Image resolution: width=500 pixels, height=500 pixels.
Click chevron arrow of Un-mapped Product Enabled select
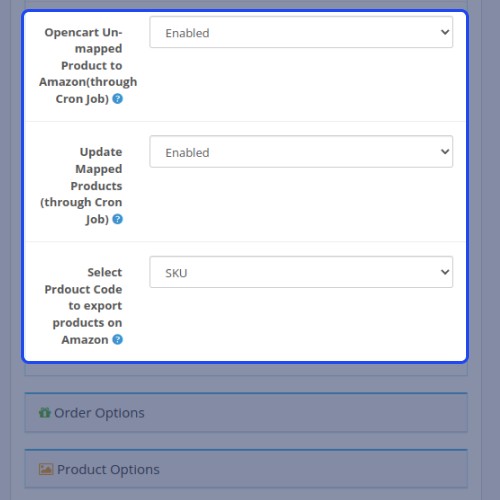point(445,32)
